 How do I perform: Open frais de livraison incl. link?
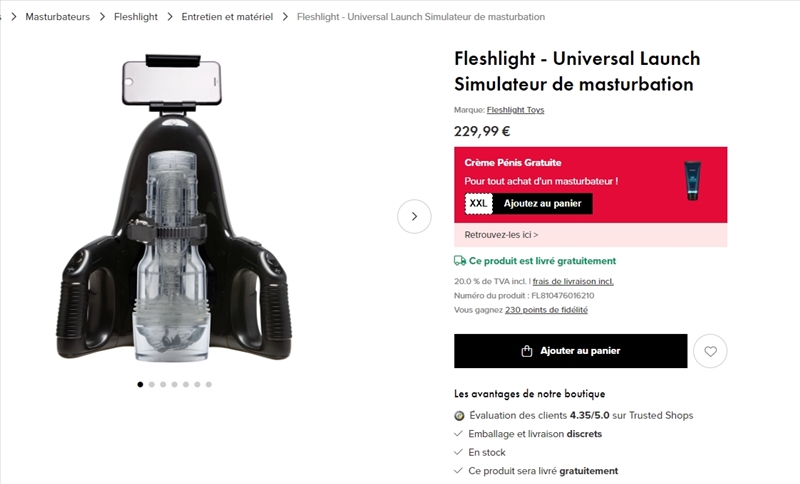[573, 282]
